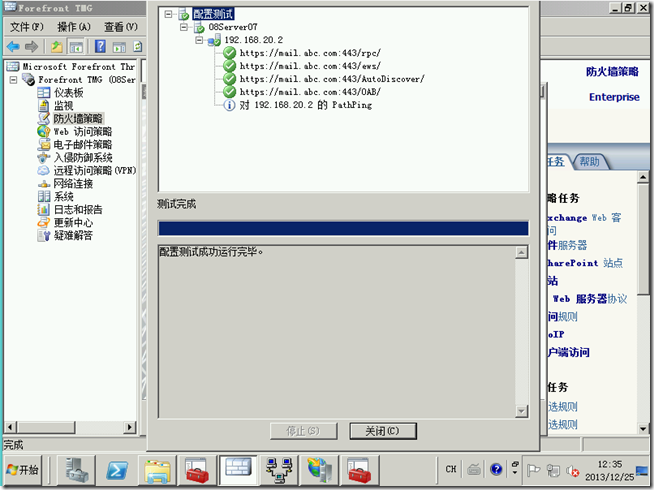
Task: Open the network computers taskbar icon
Action: [x=279, y=470]
